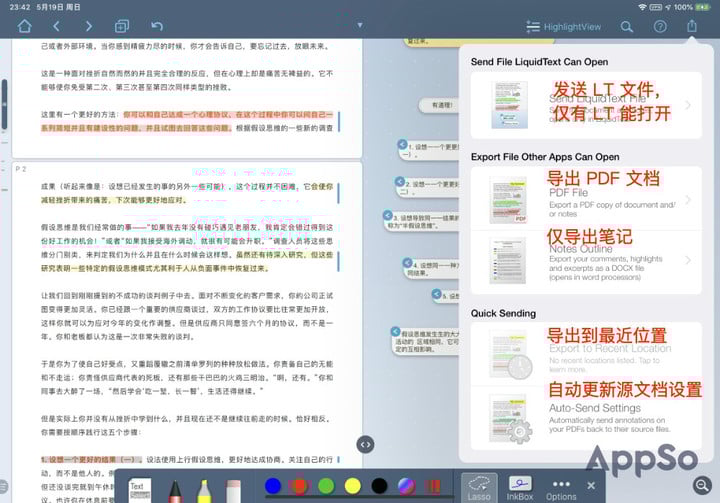
Task: Open Auto-Send Settings
Action: point(586,418)
